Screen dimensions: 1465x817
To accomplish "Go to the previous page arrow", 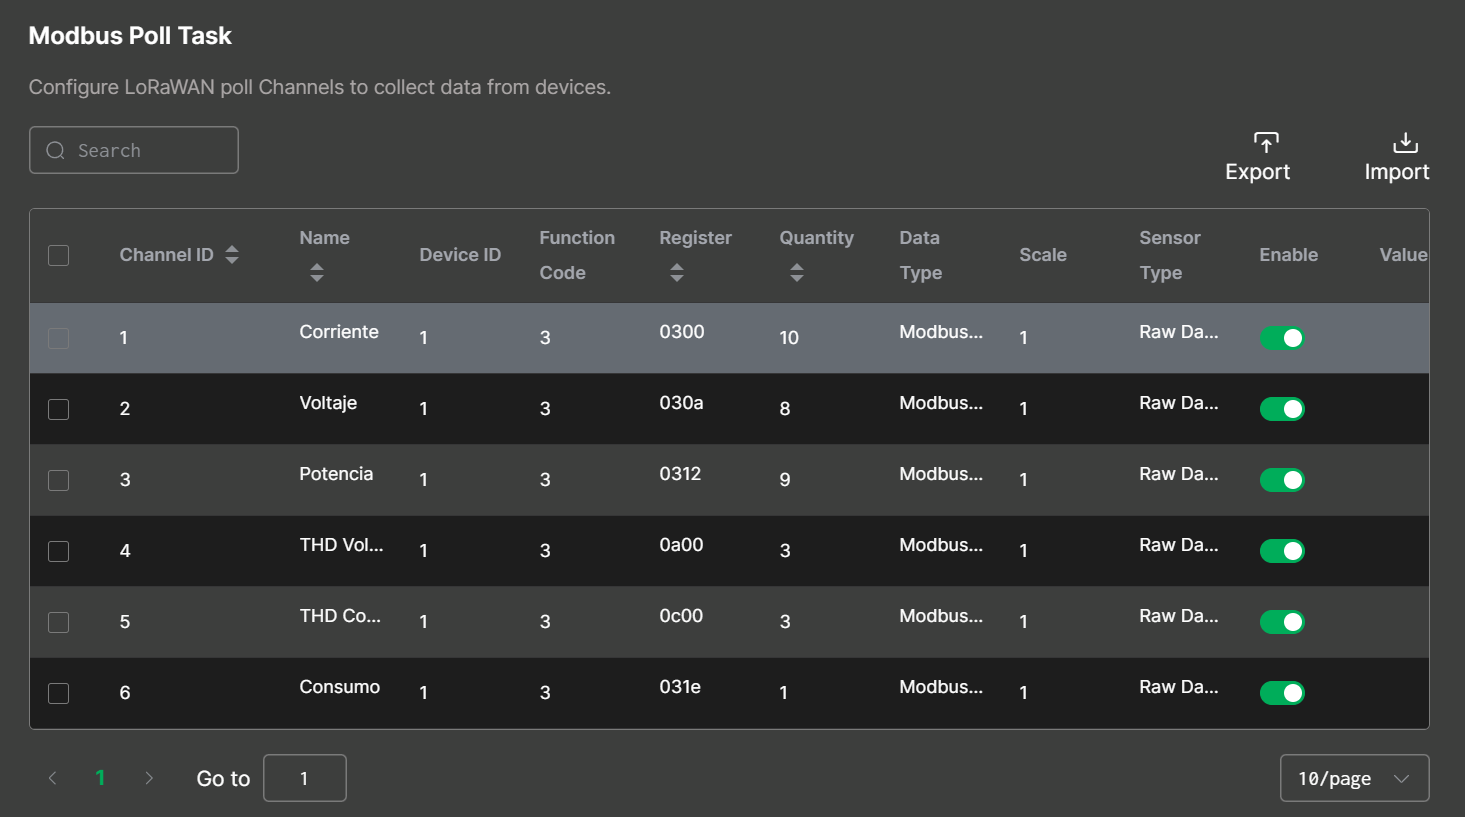I will (53, 778).
